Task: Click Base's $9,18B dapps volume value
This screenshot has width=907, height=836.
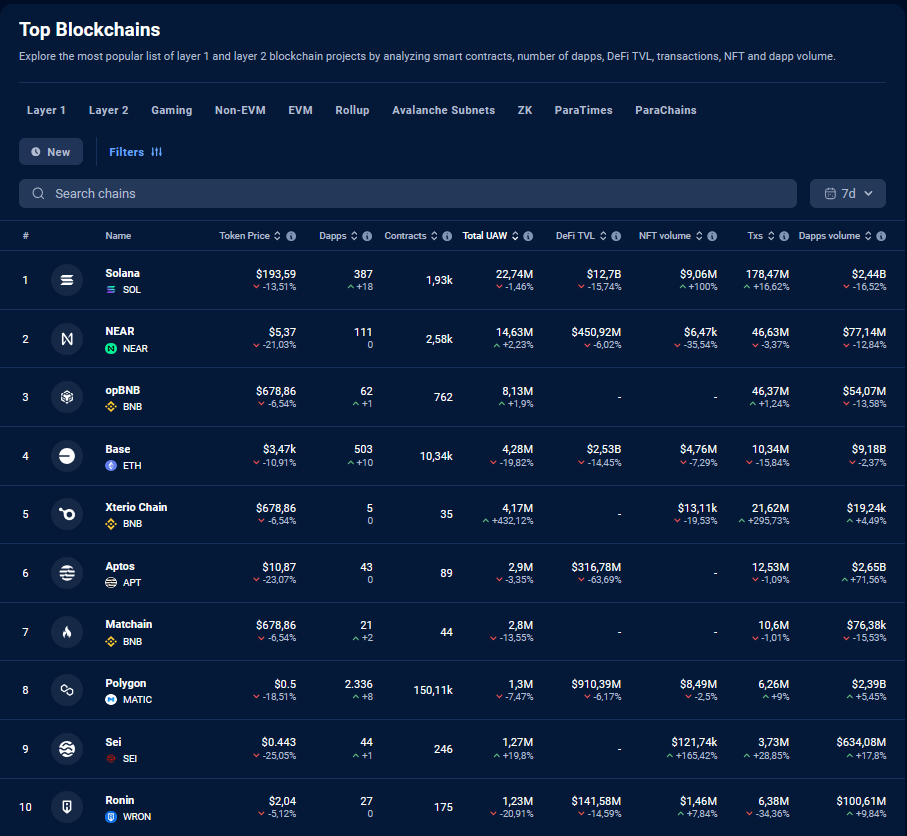Action: tap(869, 450)
